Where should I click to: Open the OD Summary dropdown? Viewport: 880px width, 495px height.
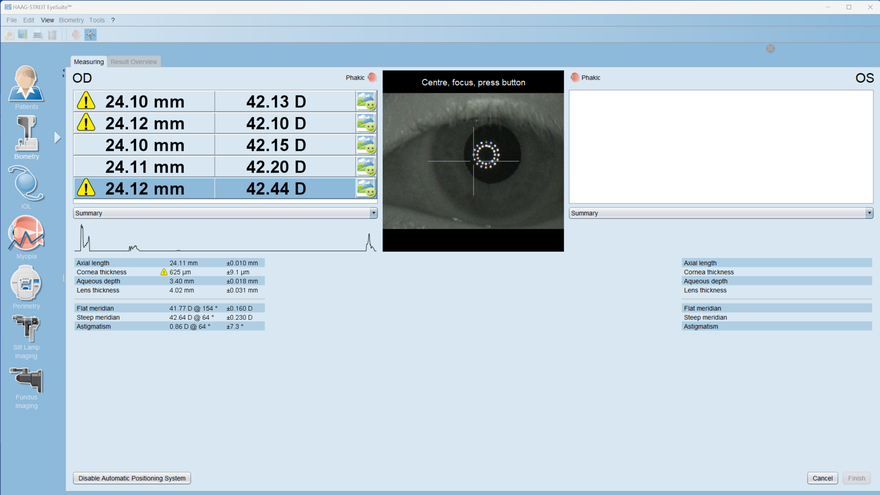pyautogui.click(x=225, y=213)
